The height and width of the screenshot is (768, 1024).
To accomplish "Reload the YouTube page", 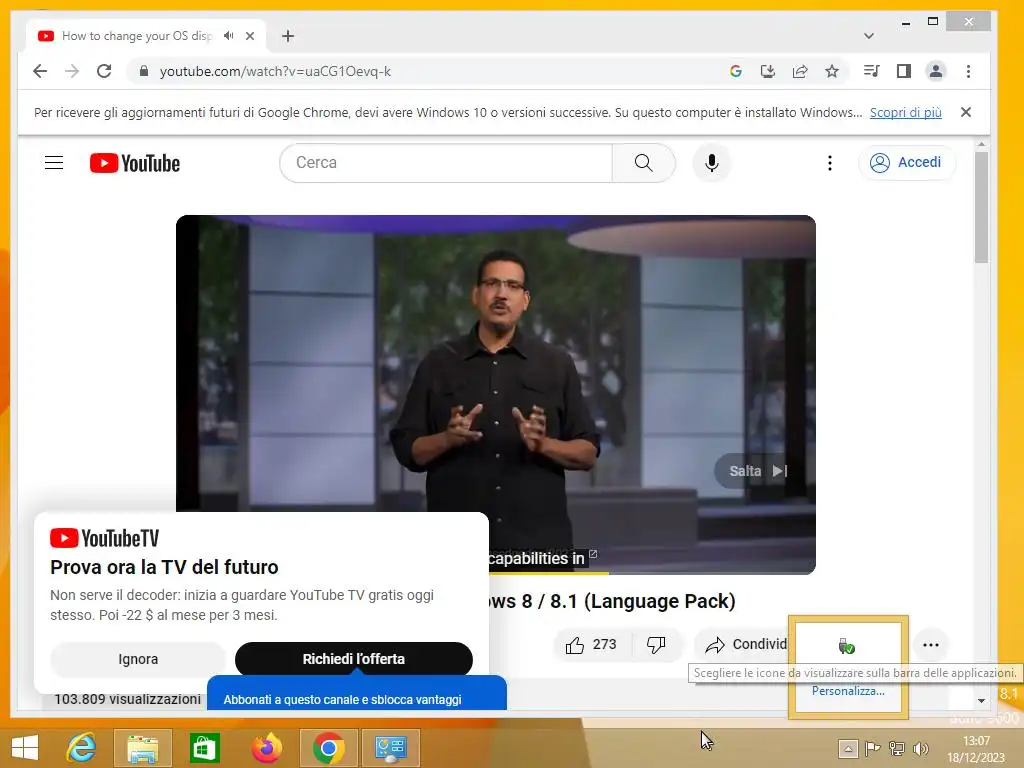I will click(x=104, y=71).
